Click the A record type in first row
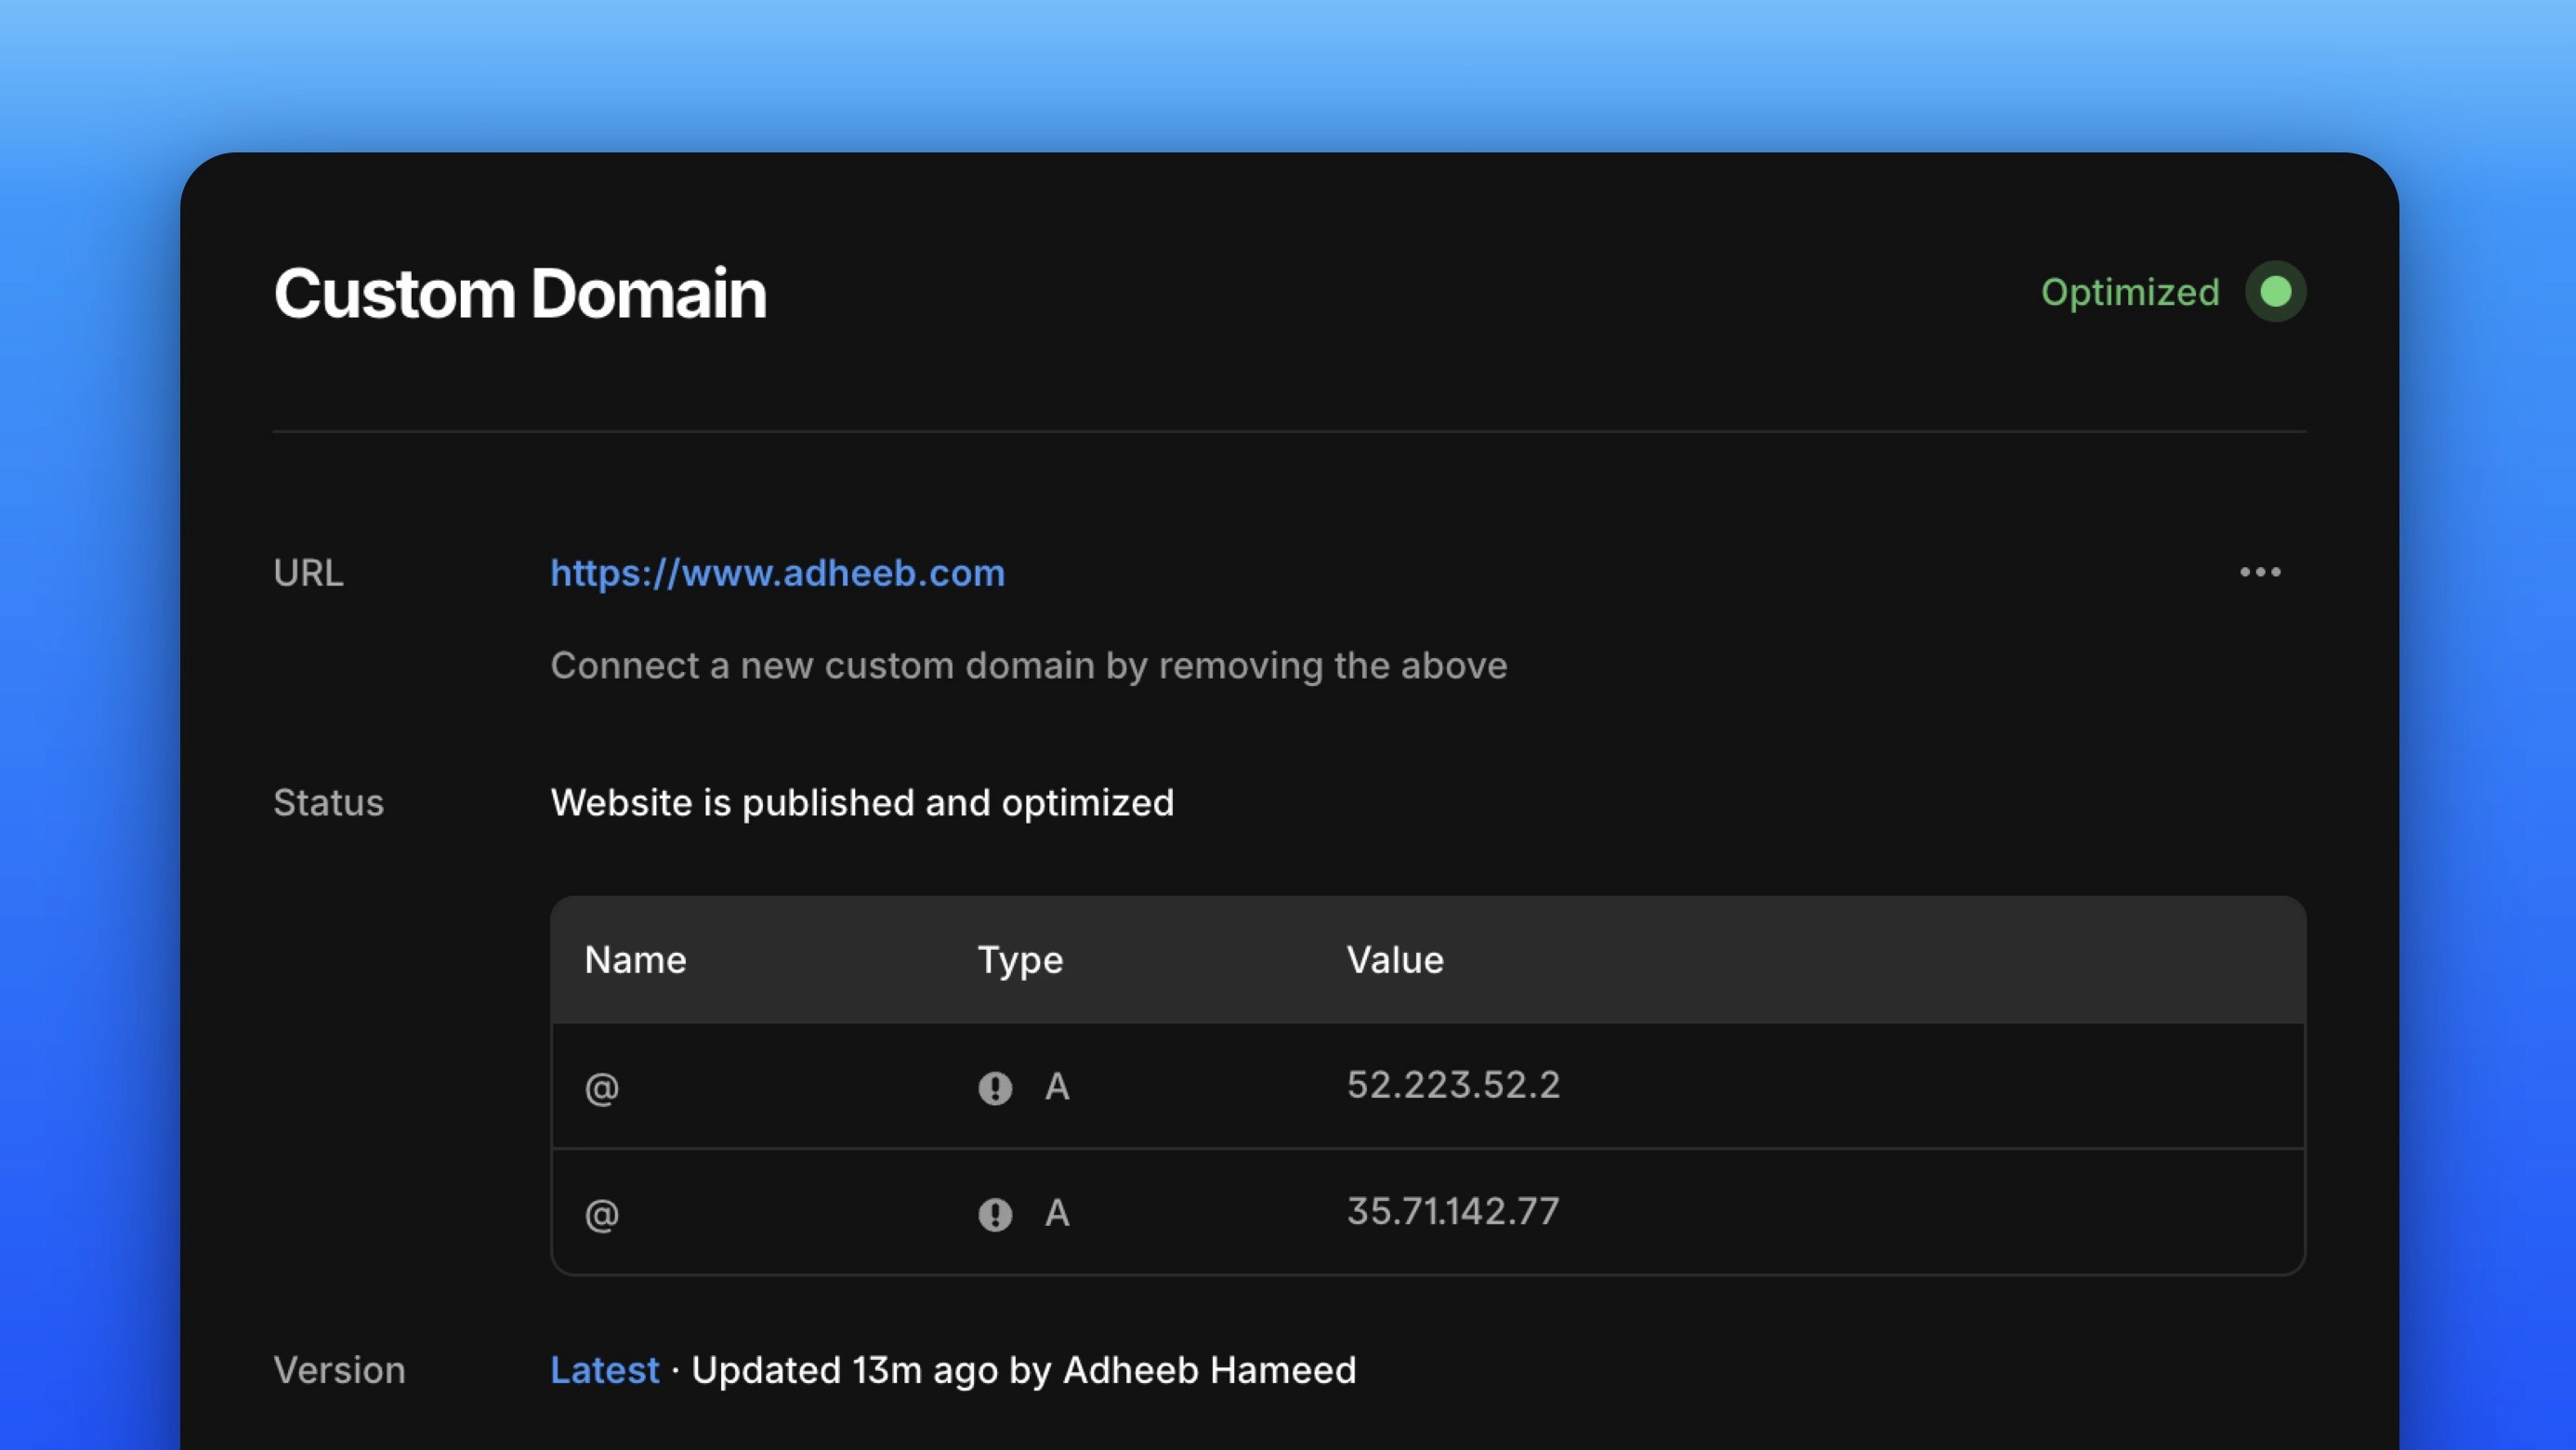 pos(1057,1087)
